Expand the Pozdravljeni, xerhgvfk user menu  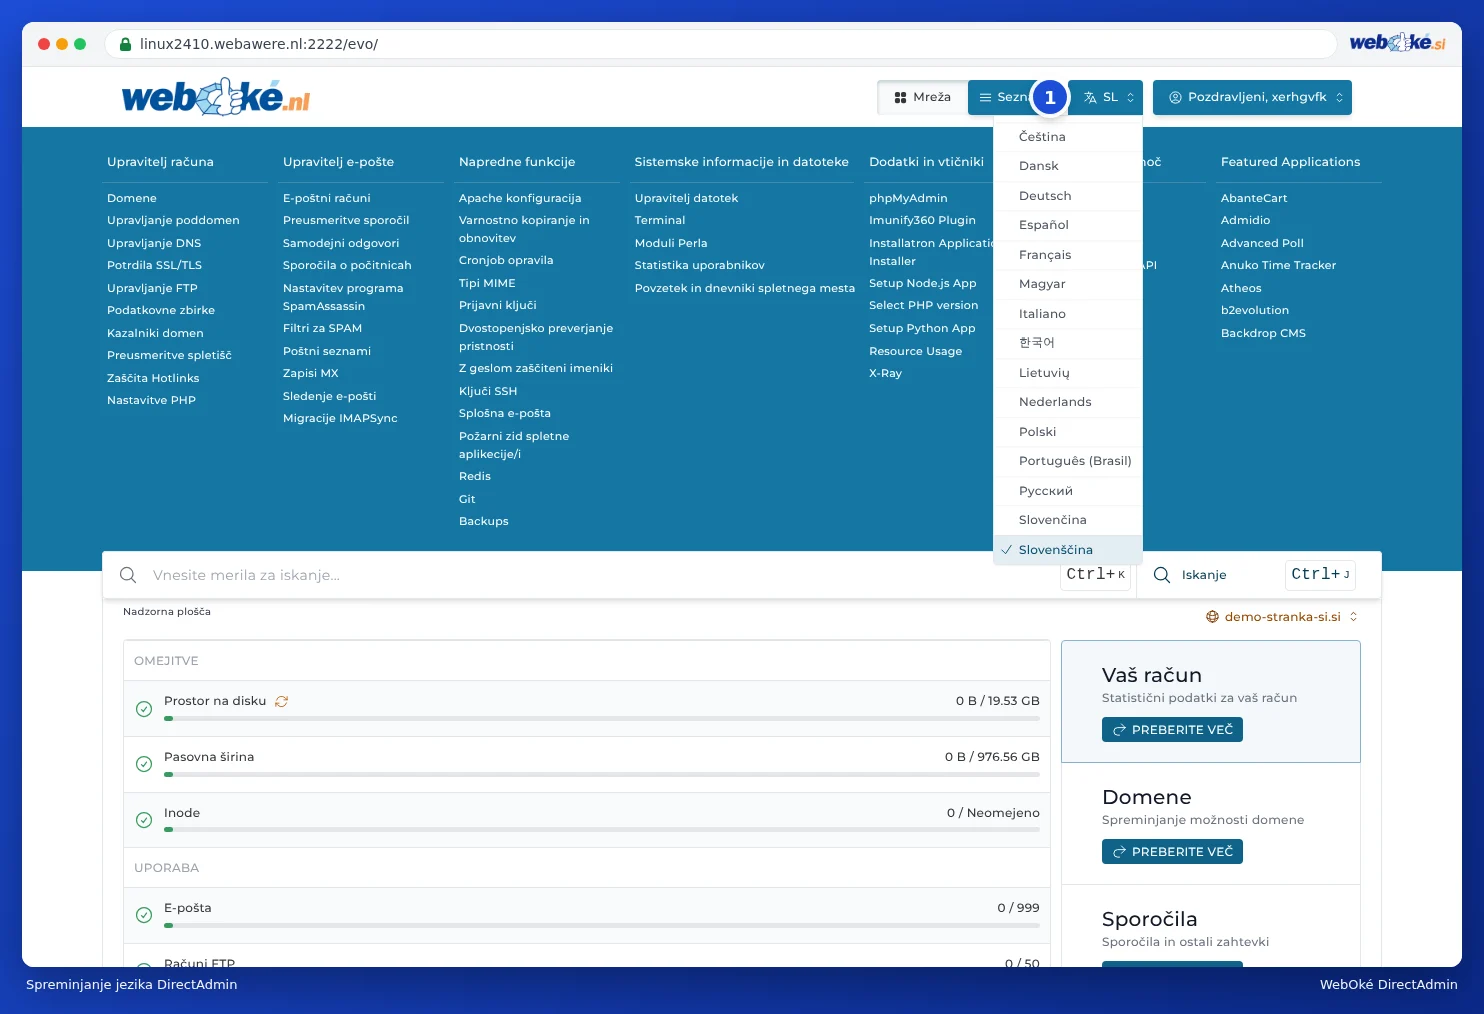[x=1252, y=98]
